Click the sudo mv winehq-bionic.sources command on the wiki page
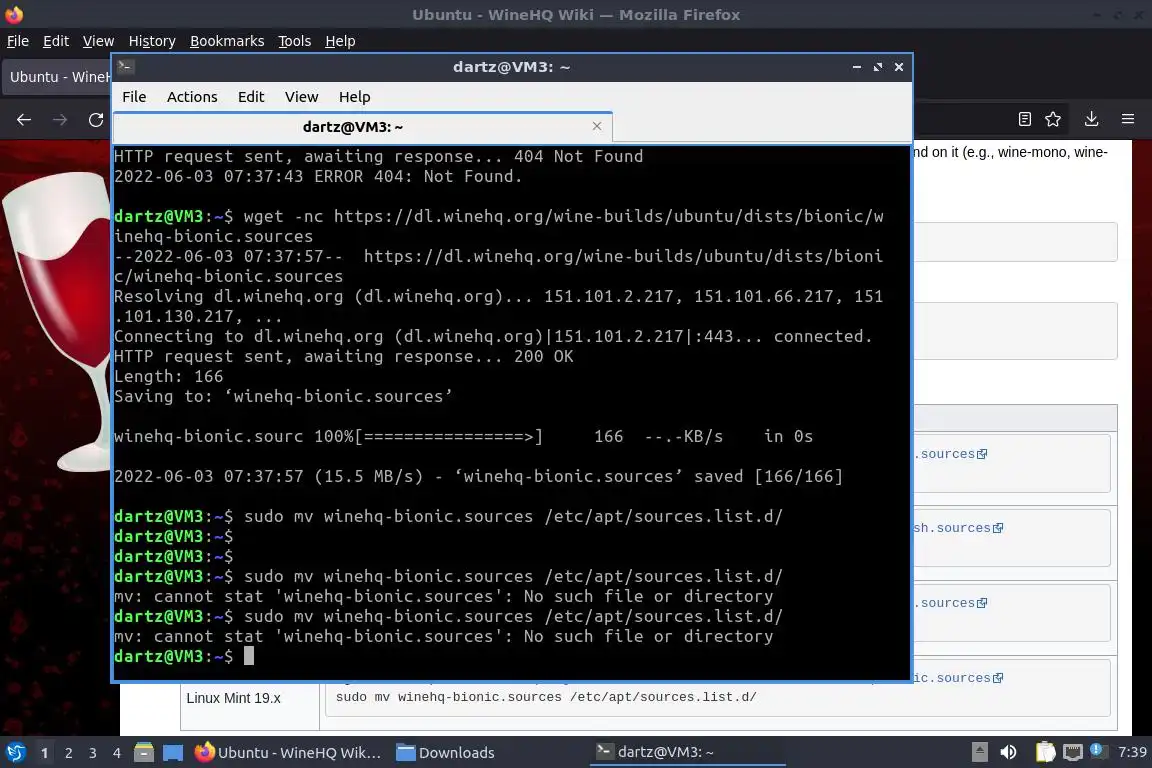Viewport: 1152px width, 768px height. (x=546, y=697)
